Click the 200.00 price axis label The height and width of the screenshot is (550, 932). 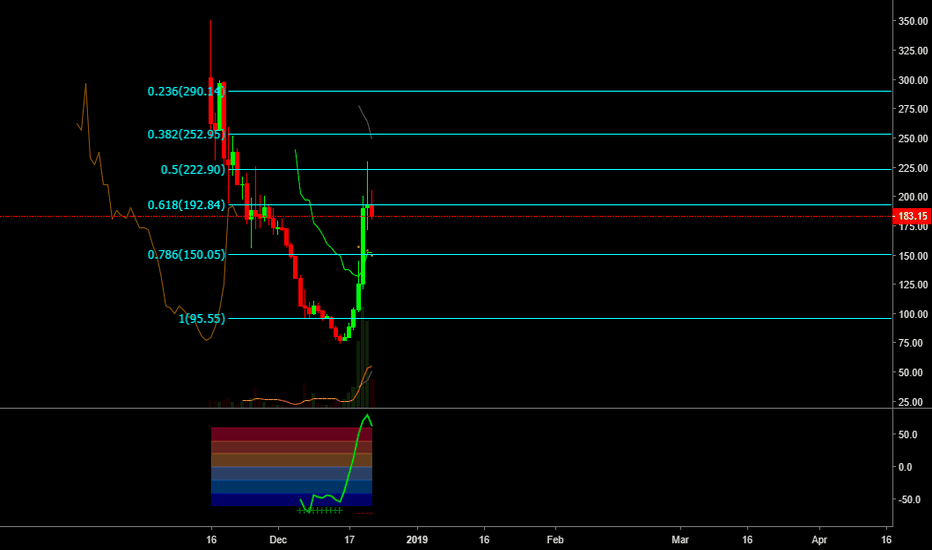(913, 197)
